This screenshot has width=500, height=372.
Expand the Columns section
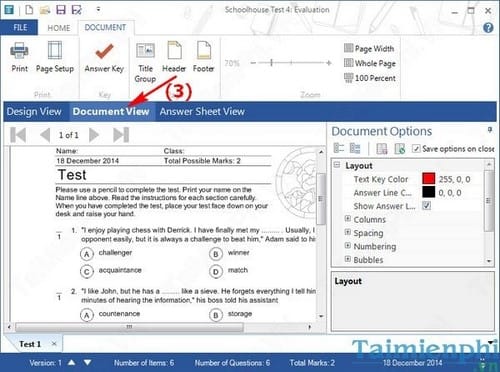[x=348, y=219]
